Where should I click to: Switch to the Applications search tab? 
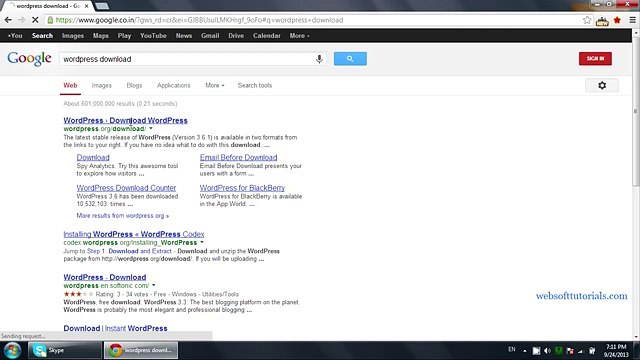[x=173, y=85]
